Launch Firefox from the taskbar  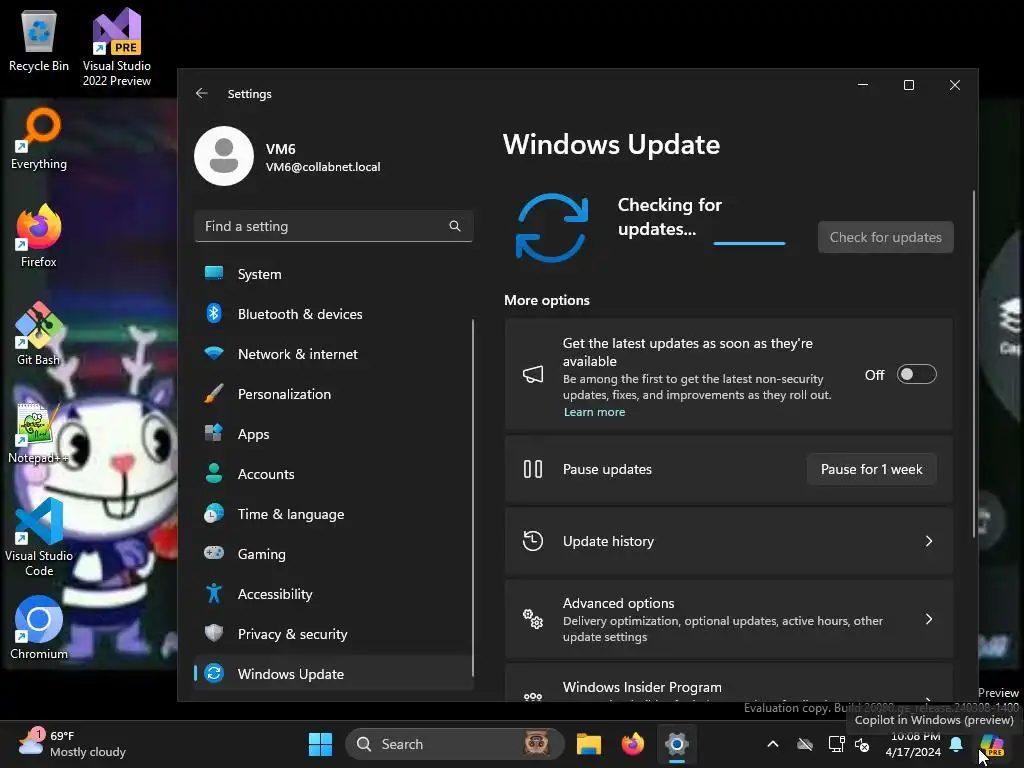[632, 744]
